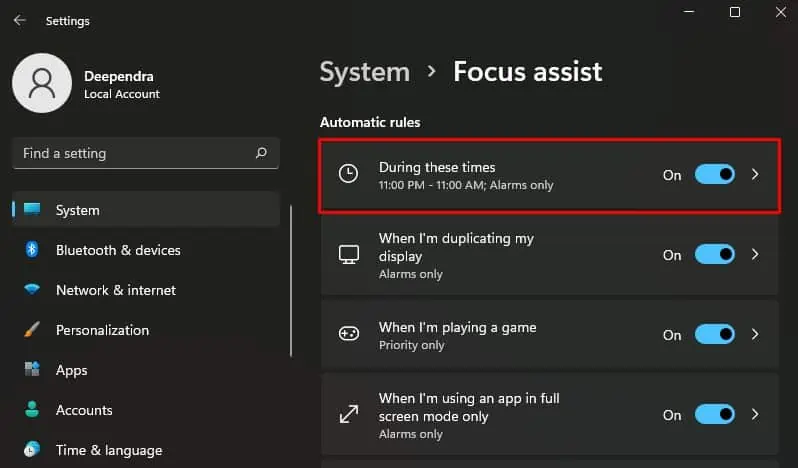Click the Local Account label
This screenshot has height=468, width=798.
coord(122,94)
